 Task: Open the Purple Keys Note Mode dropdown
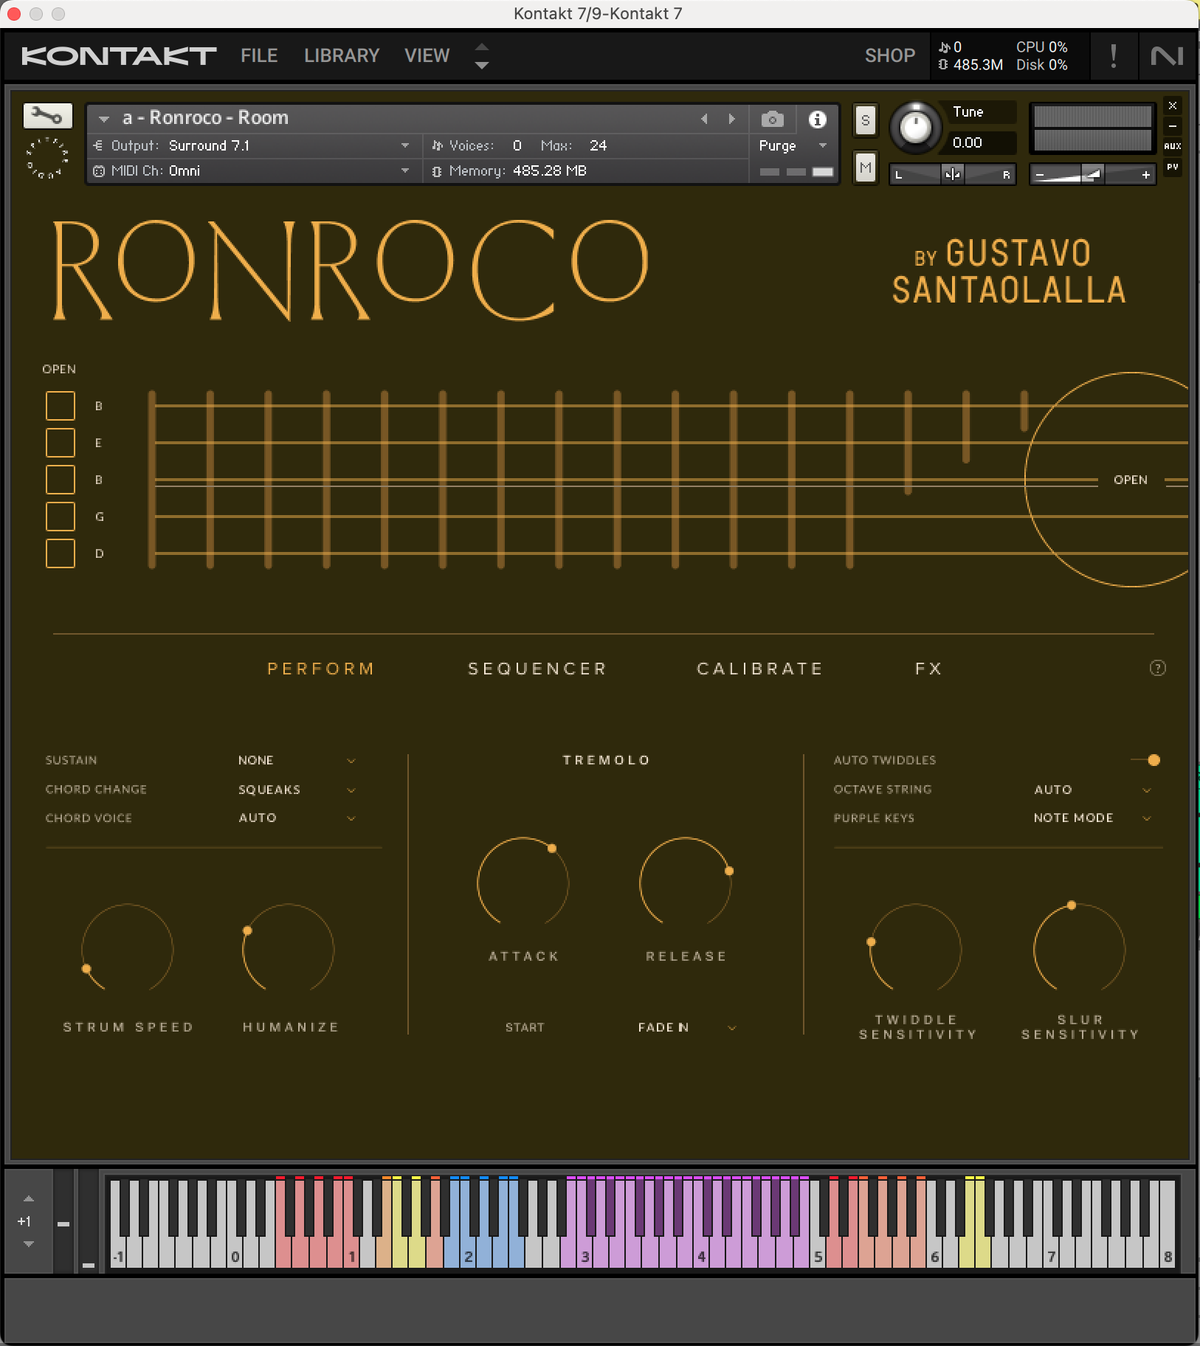click(x=1093, y=818)
